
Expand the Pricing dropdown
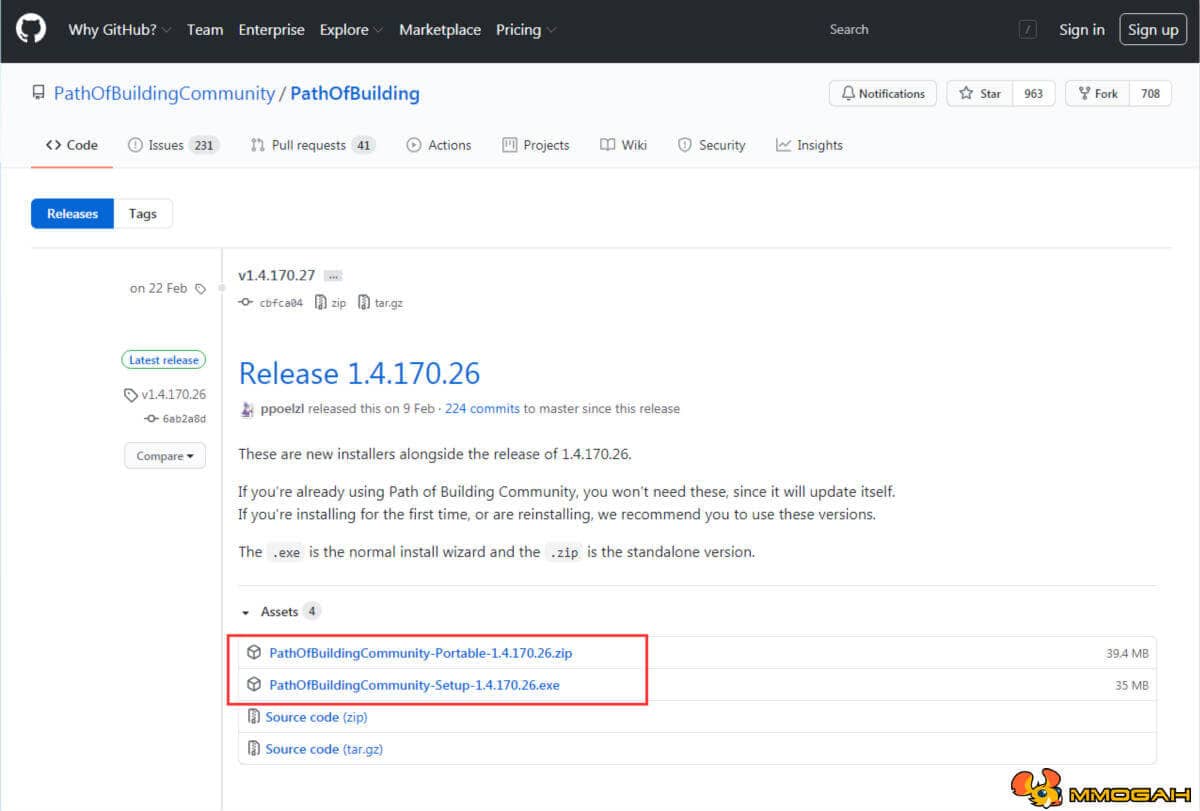click(x=526, y=30)
